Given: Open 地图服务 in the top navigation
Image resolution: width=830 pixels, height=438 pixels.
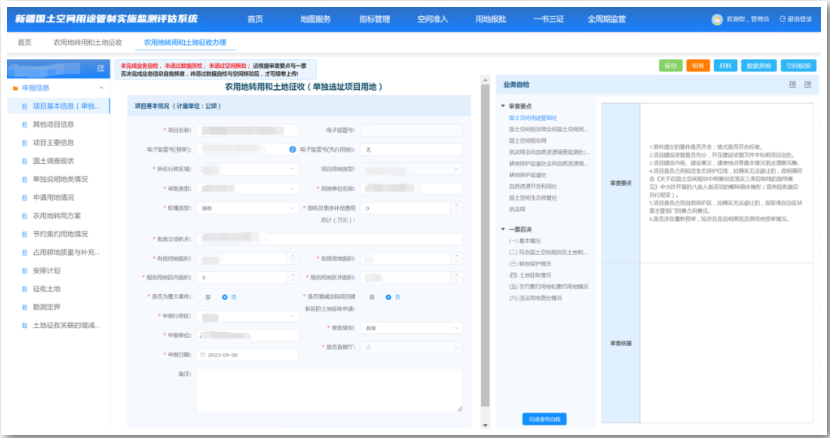Looking at the screenshot, I should coord(316,19).
